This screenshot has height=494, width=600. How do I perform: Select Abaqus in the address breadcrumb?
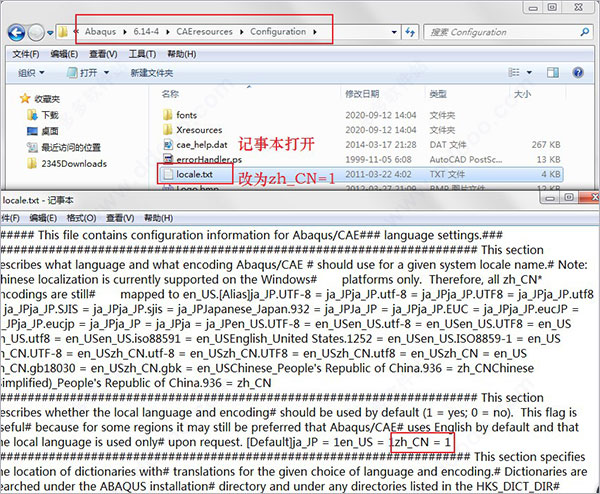click(x=100, y=32)
